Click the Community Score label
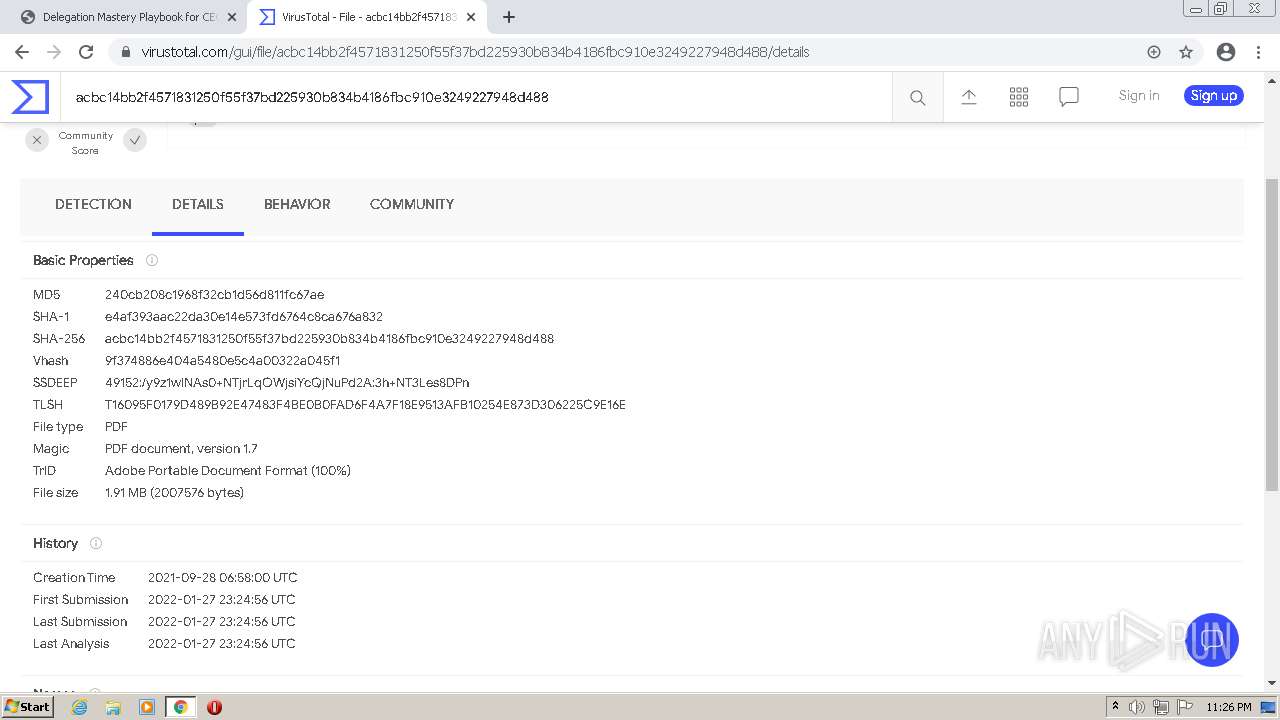The image size is (1280, 720). click(x=85, y=143)
